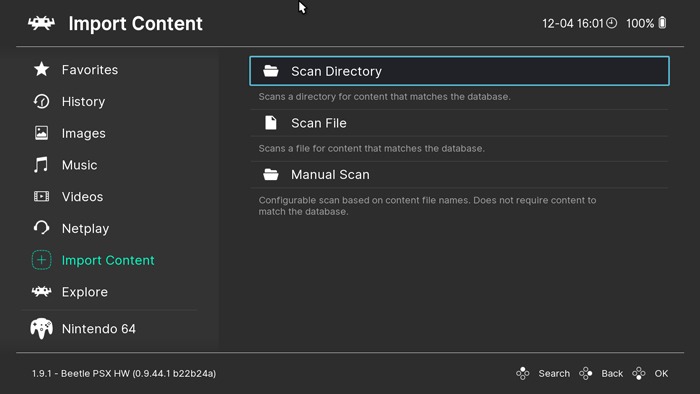This screenshot has height=394, width=700.
Task: Click the Music note icon
Action: (x=41, y=165)
